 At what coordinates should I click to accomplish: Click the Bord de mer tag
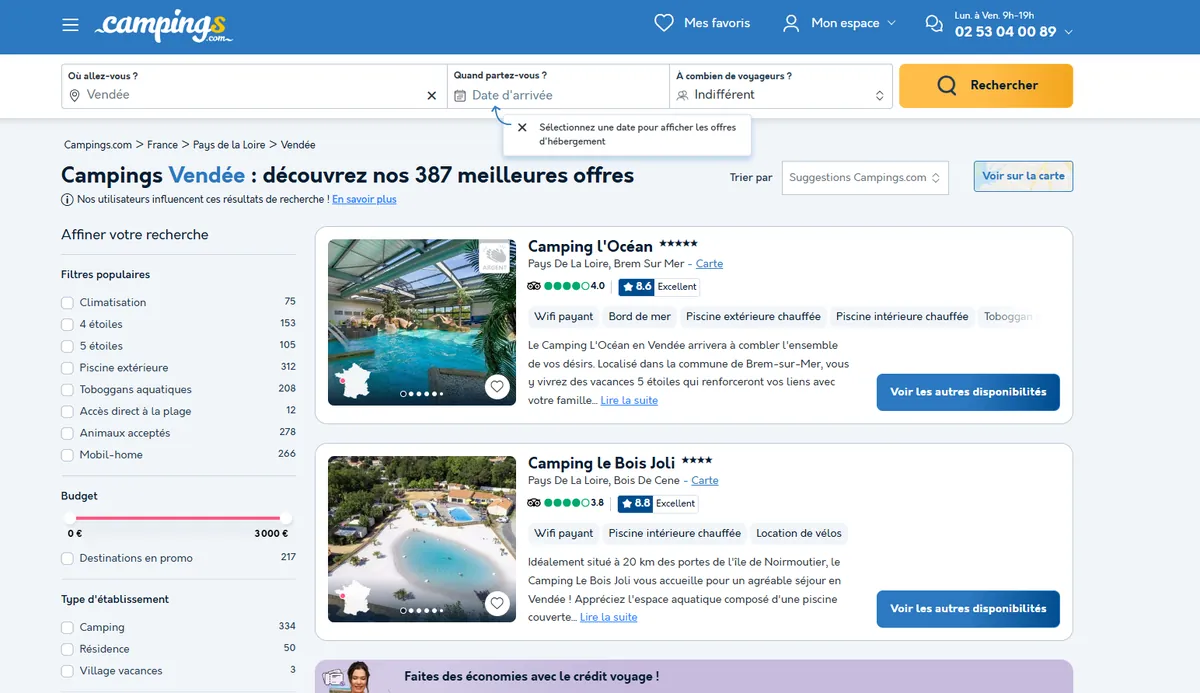[x=640, y=317]
